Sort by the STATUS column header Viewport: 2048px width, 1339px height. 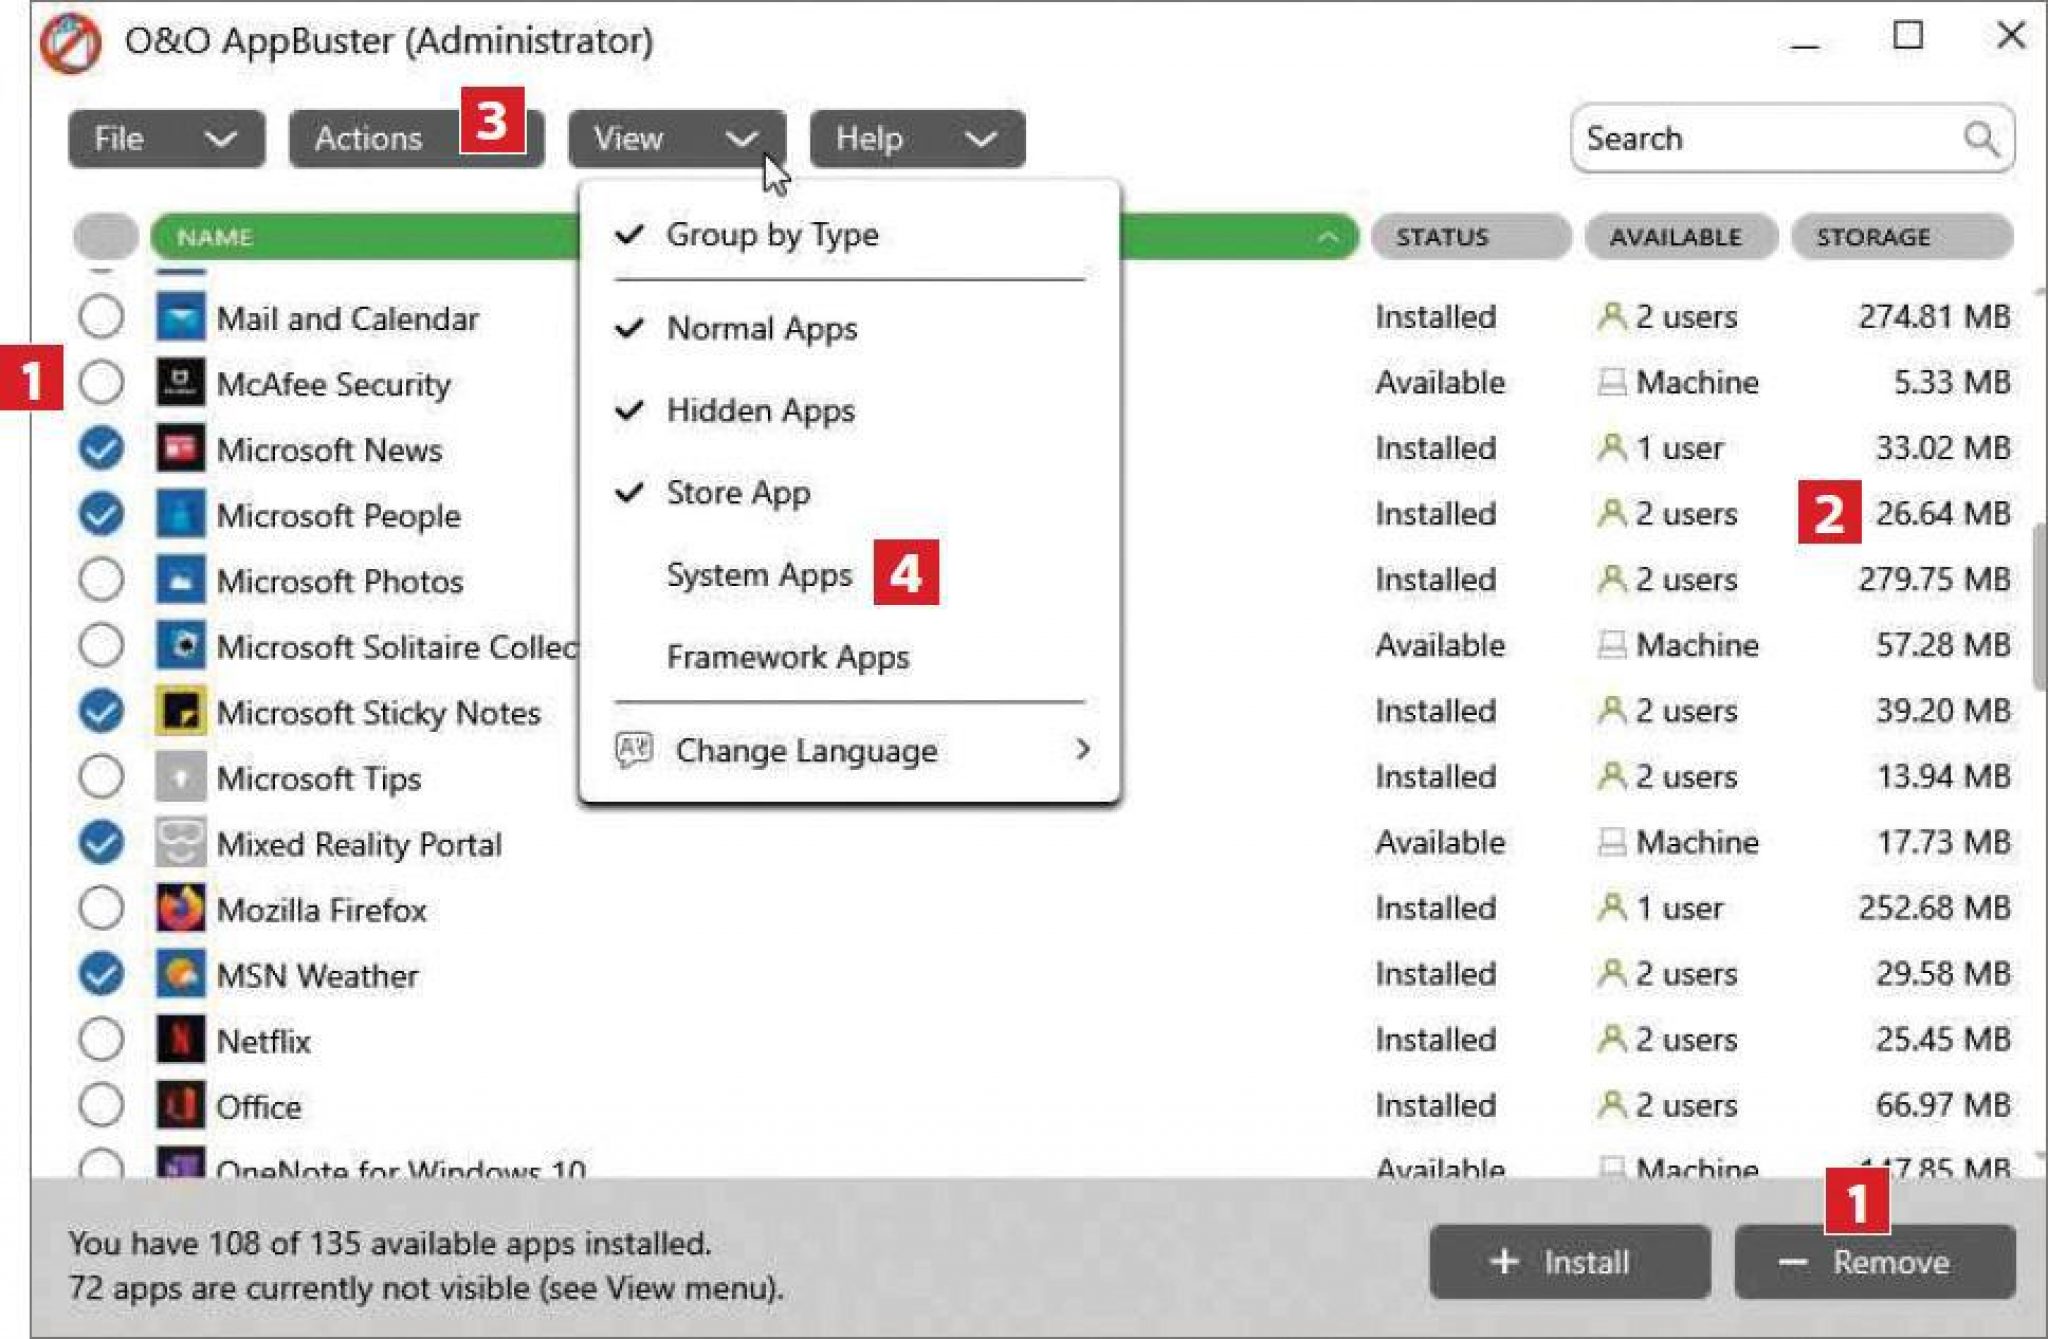click(1470, 237)
